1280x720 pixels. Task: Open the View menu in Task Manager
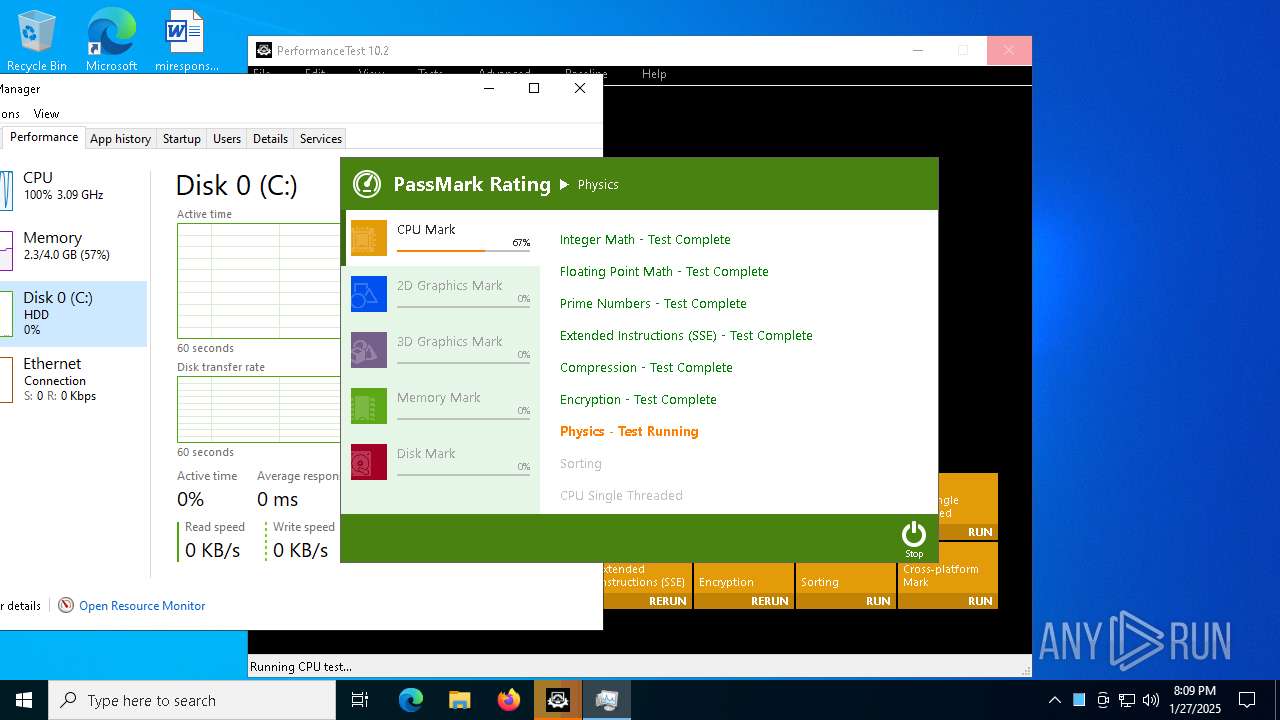point(46,113)
